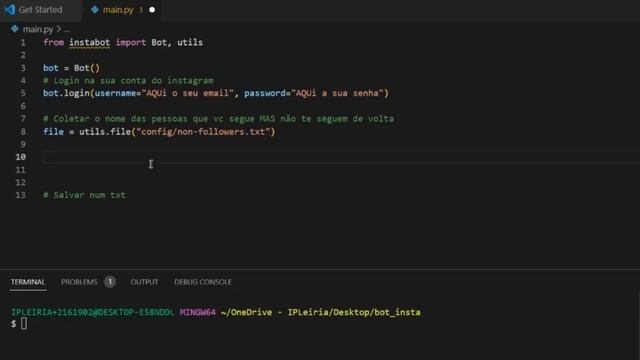Click main.py in the breadcrumb path
640x360 pixels.
click(38, 29)
